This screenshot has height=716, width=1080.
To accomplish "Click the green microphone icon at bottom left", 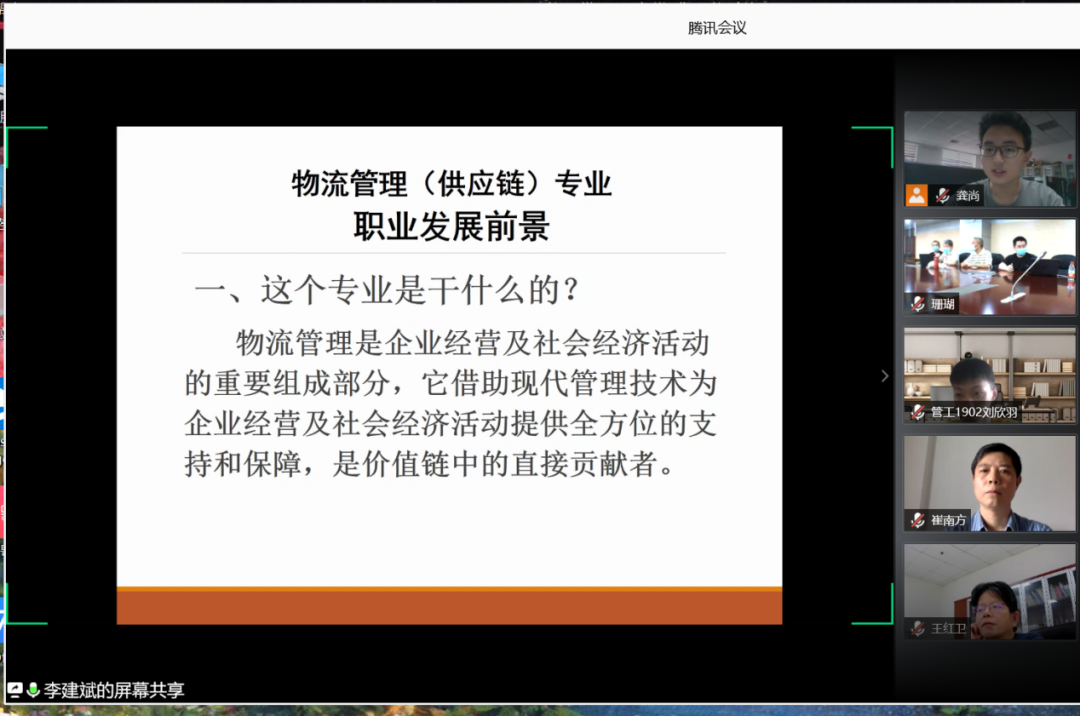I will [33, 690].
